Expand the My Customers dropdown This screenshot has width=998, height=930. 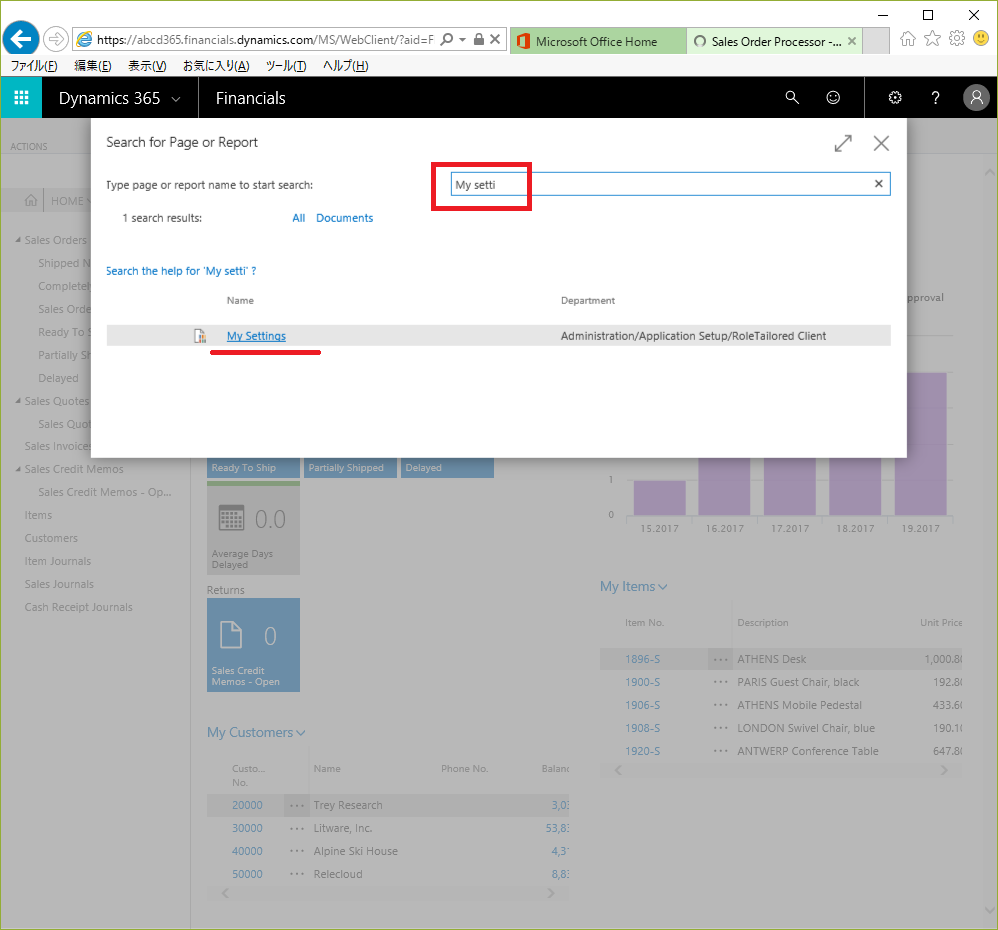[x=300, y=733]
